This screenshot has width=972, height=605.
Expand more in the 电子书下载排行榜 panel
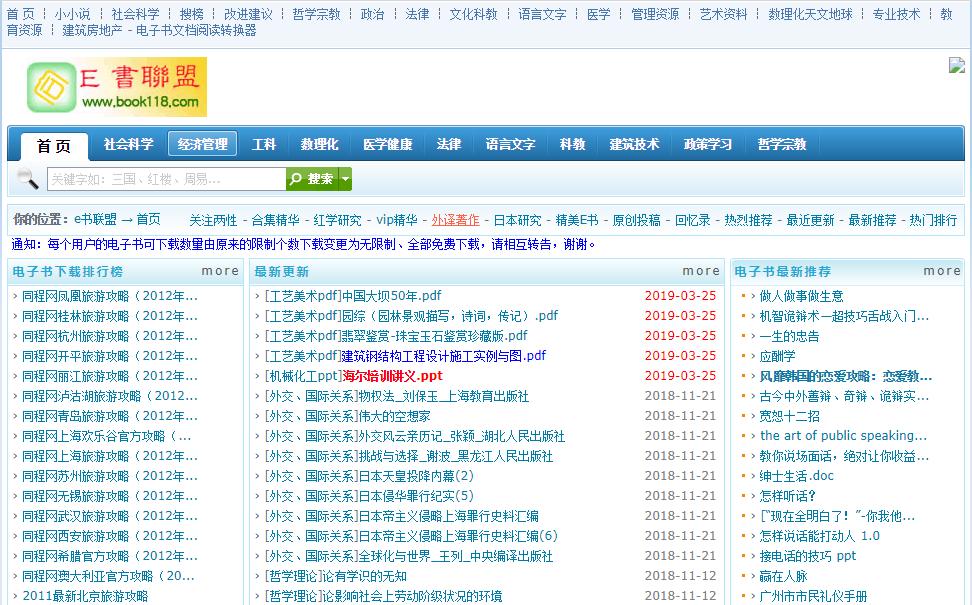coord(220,270)
